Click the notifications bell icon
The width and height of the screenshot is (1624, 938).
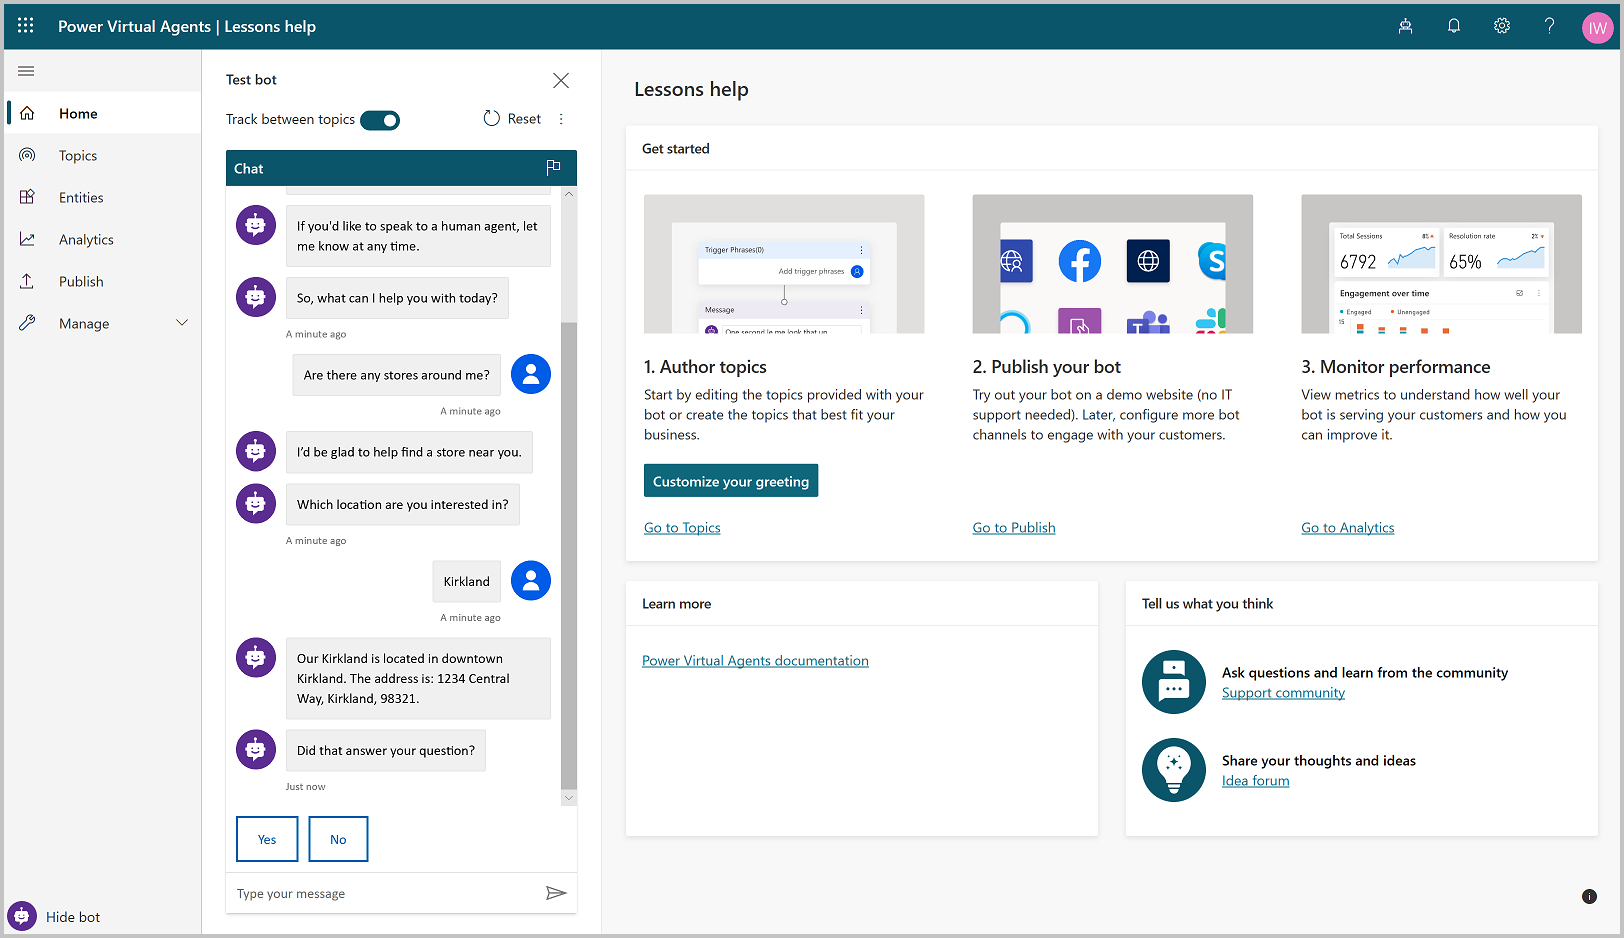click(x=1453, y=26)
